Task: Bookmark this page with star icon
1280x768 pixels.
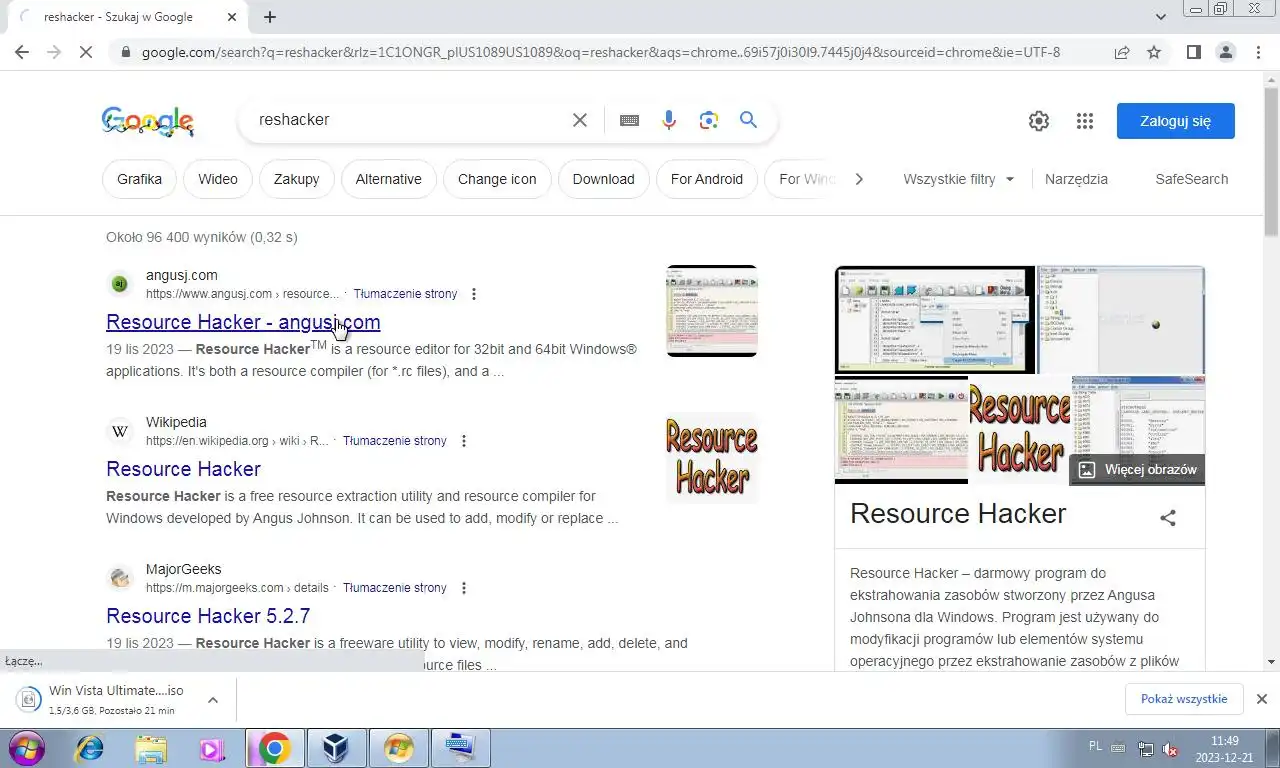Action: click(x=1154, y=52)
